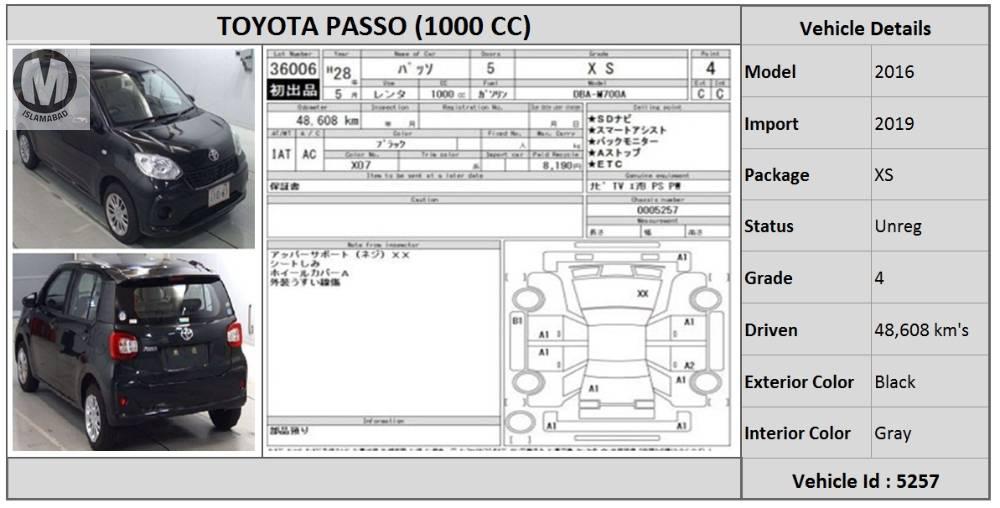Image resolution: width=1000 pixels, height=508 pixels.
Task: Select the Vehicle Details header
Action: 864,29
